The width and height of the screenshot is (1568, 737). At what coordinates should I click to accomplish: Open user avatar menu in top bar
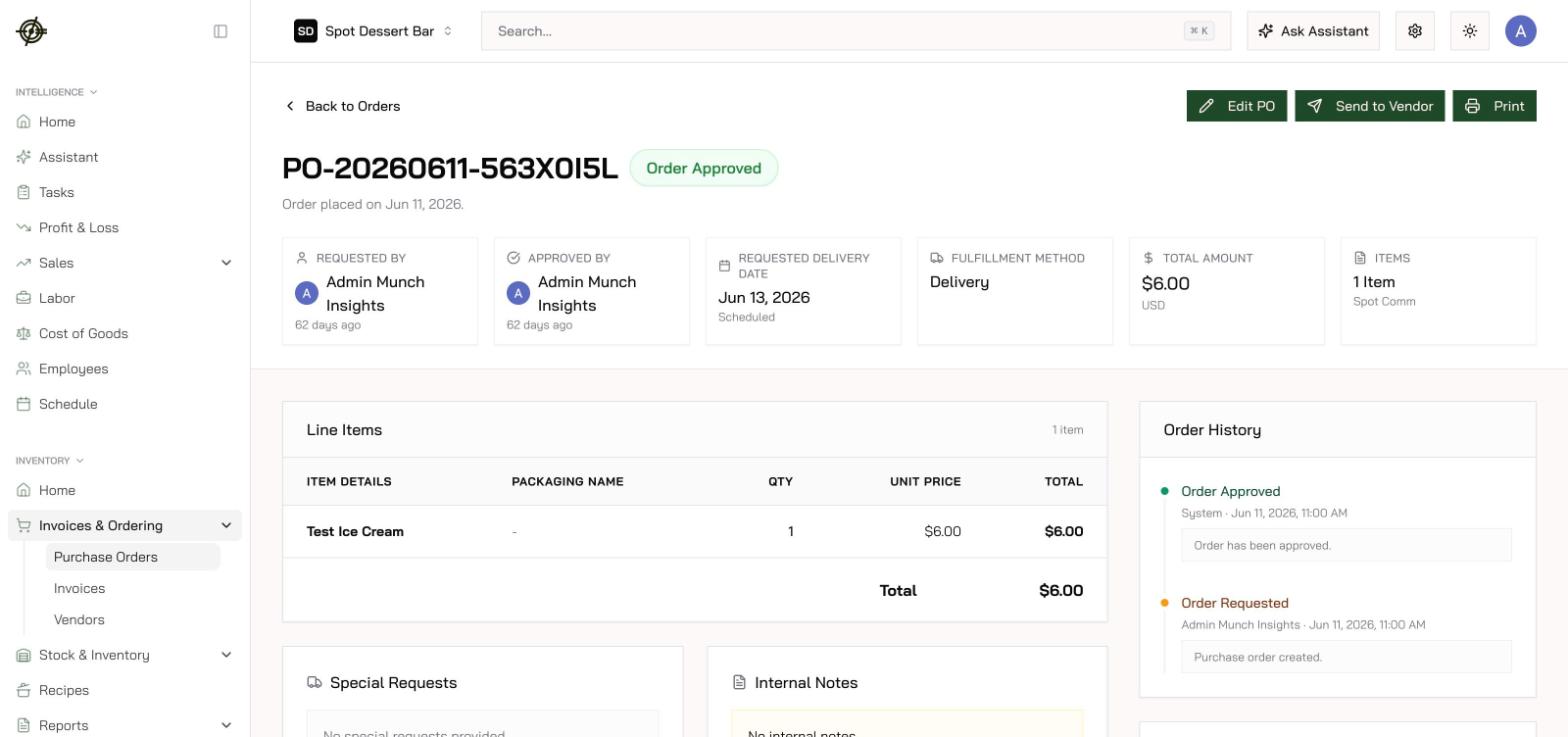tap(1521, 31)
